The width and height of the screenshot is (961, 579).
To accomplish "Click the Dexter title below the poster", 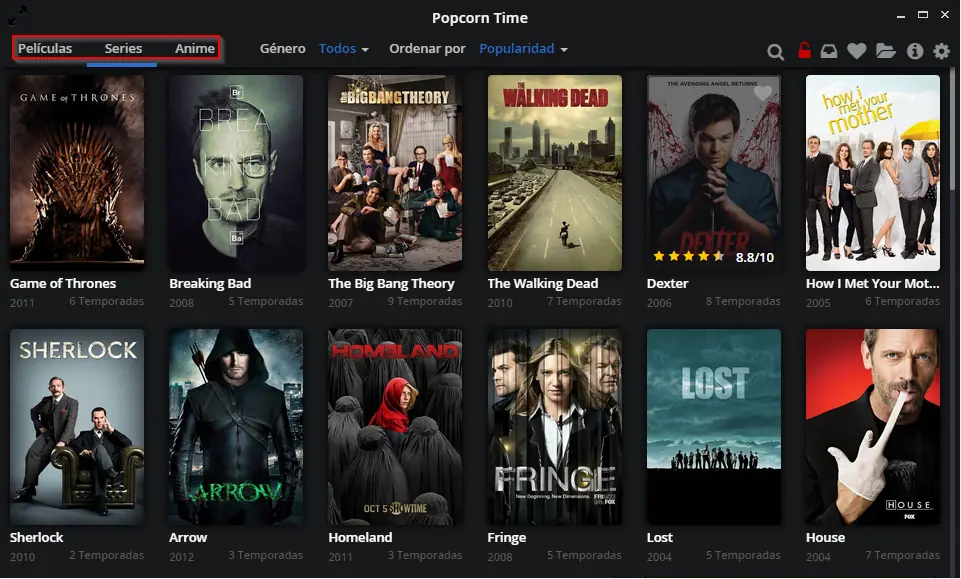I will [667, 284].
